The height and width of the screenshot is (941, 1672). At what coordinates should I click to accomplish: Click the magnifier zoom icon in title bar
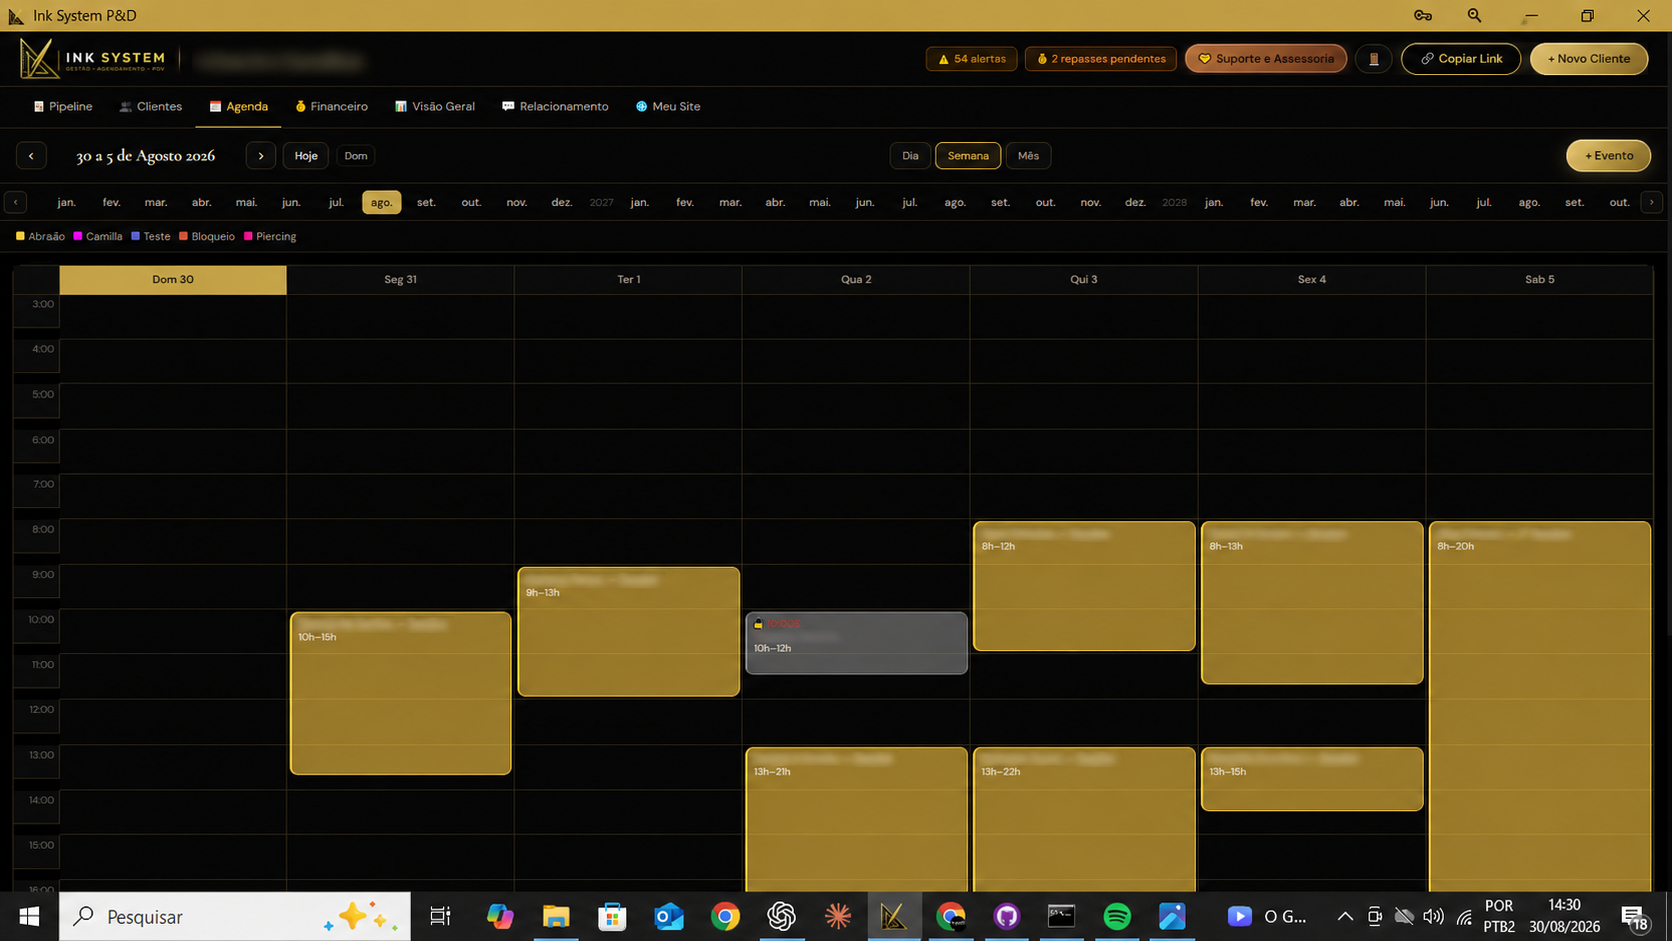coord(1474,15)
